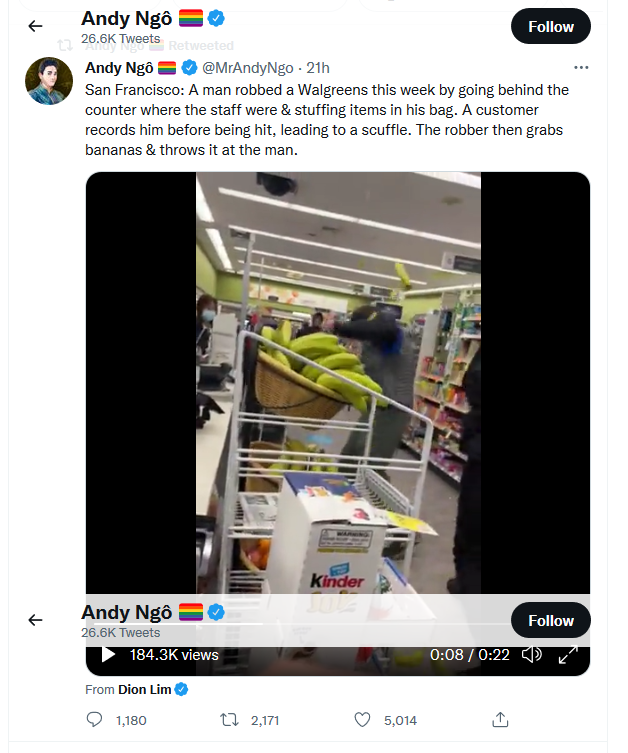Open Andy Ngô name in tweet header
628x753 pixels.
[119, 68]
